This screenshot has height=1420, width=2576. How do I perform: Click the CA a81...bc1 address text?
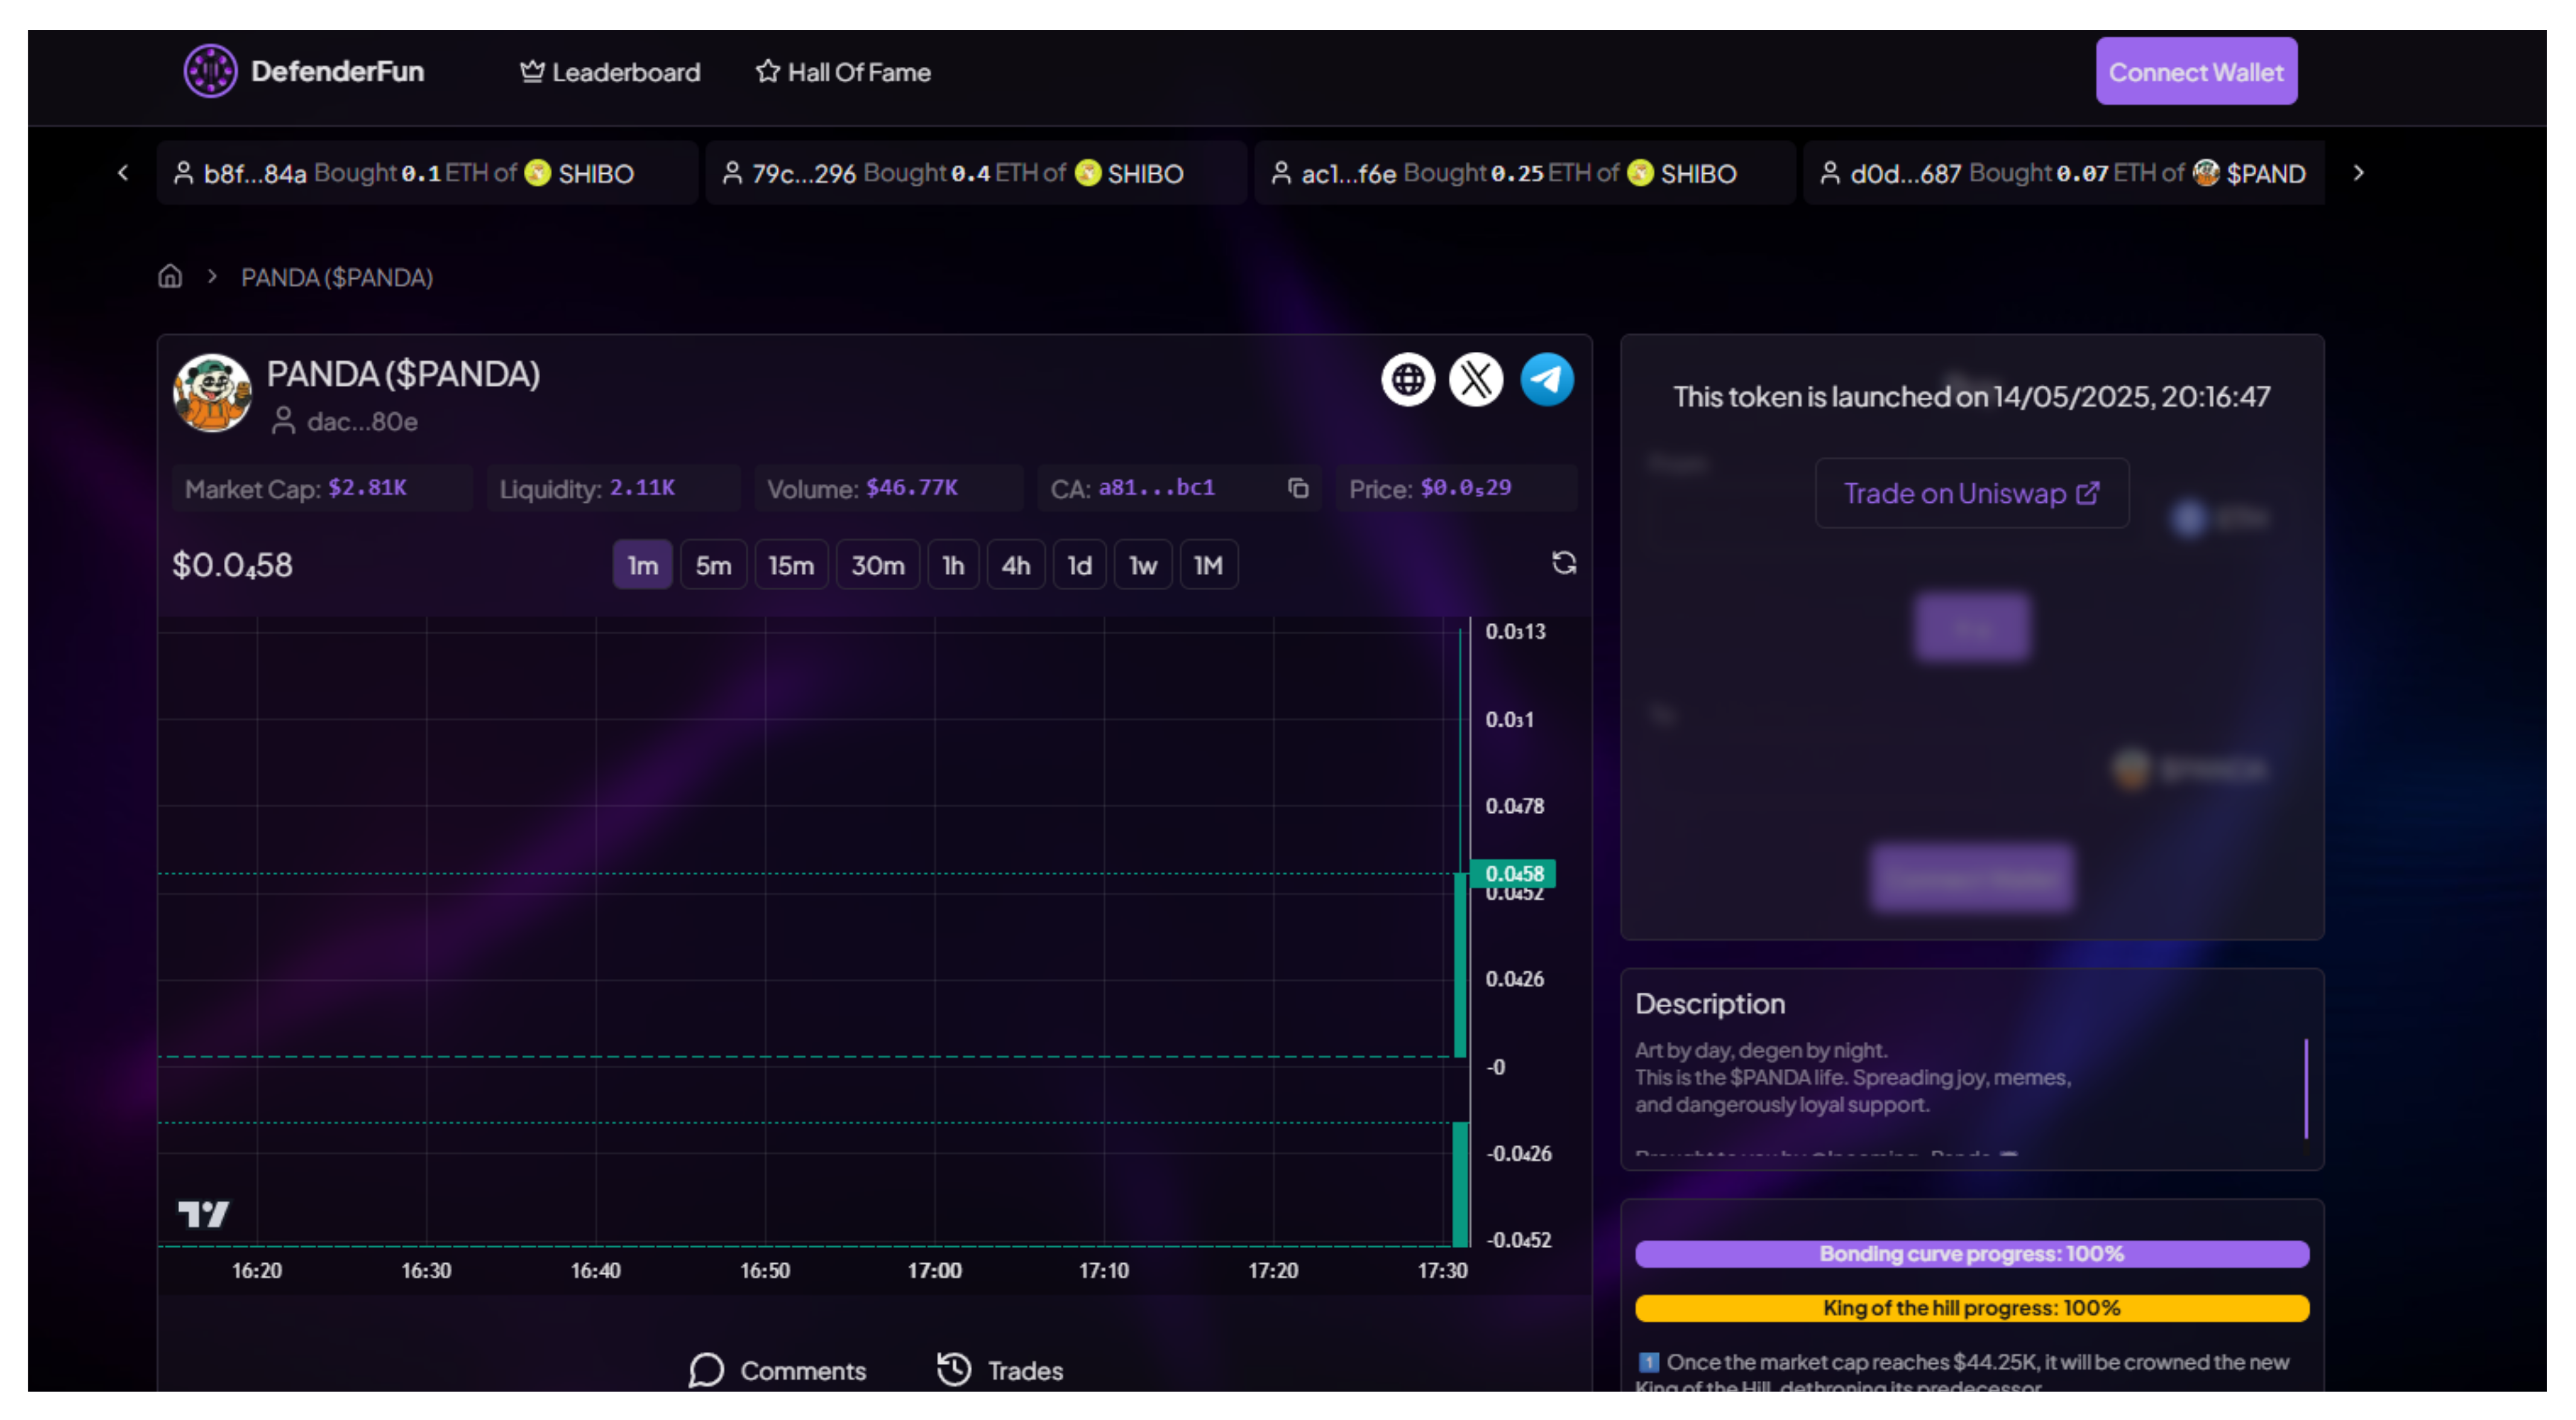coord(1156,488)
